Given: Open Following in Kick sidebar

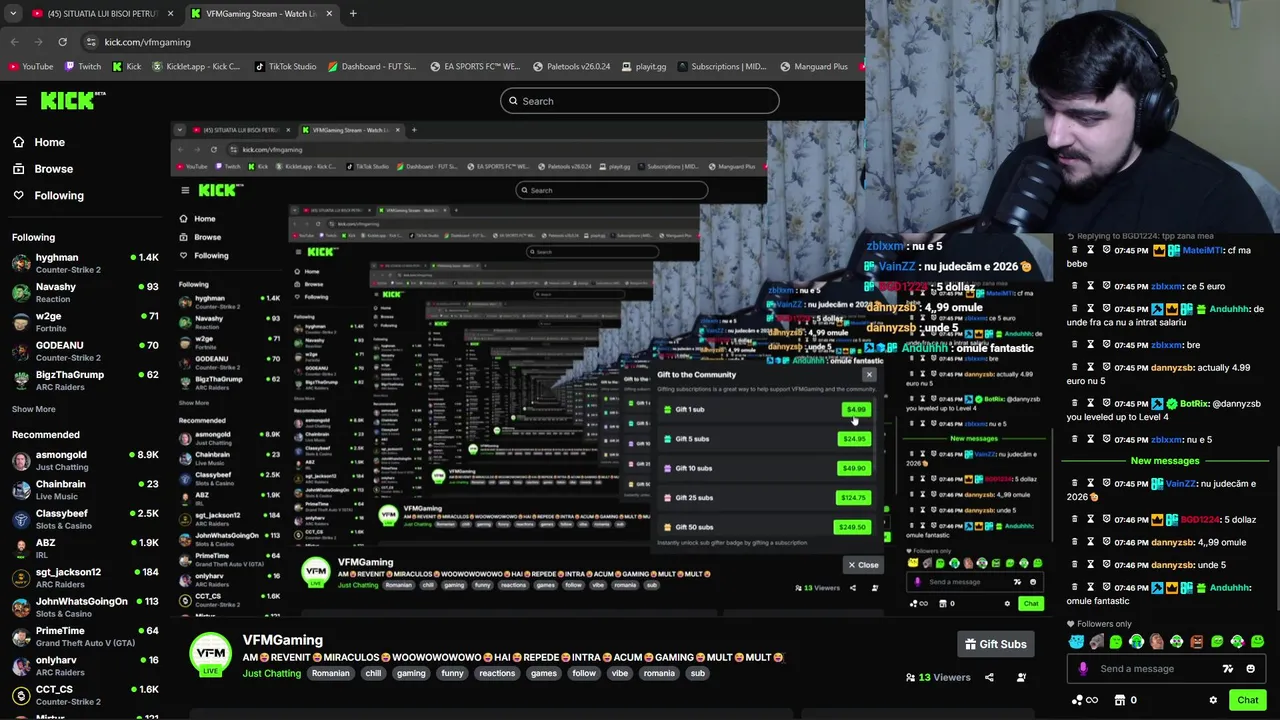Looking at the screenshot, I should coord(59,195).
